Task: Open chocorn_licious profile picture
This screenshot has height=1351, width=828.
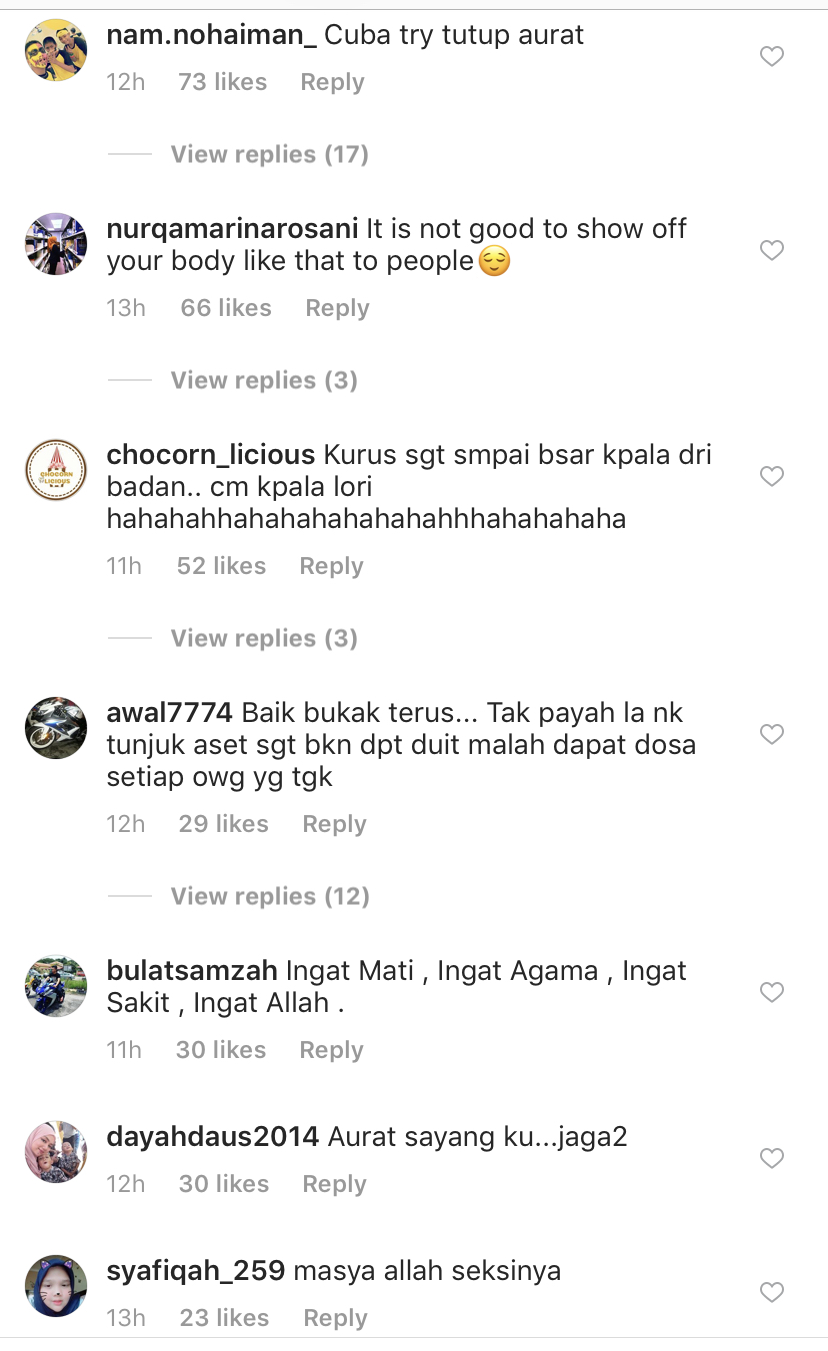Action: pos(56,469)
